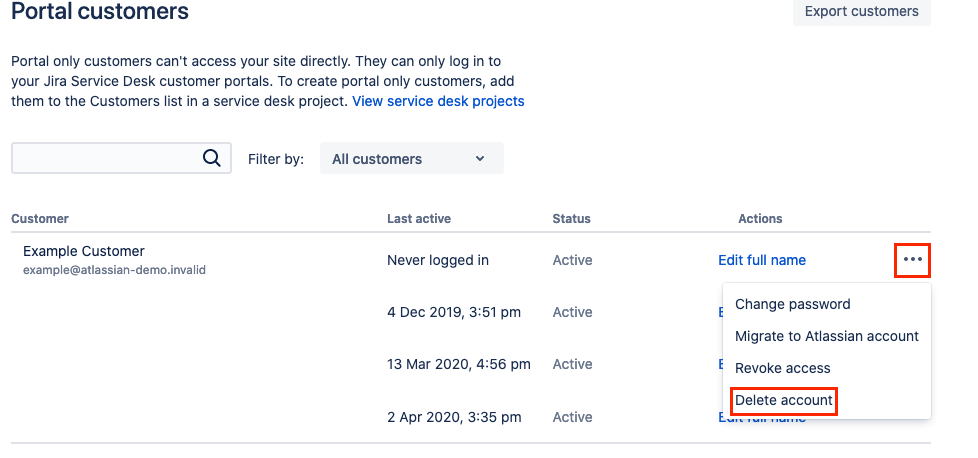Pick Revoke access in the actions menu
978x458 pixels.
coord(782,368)
